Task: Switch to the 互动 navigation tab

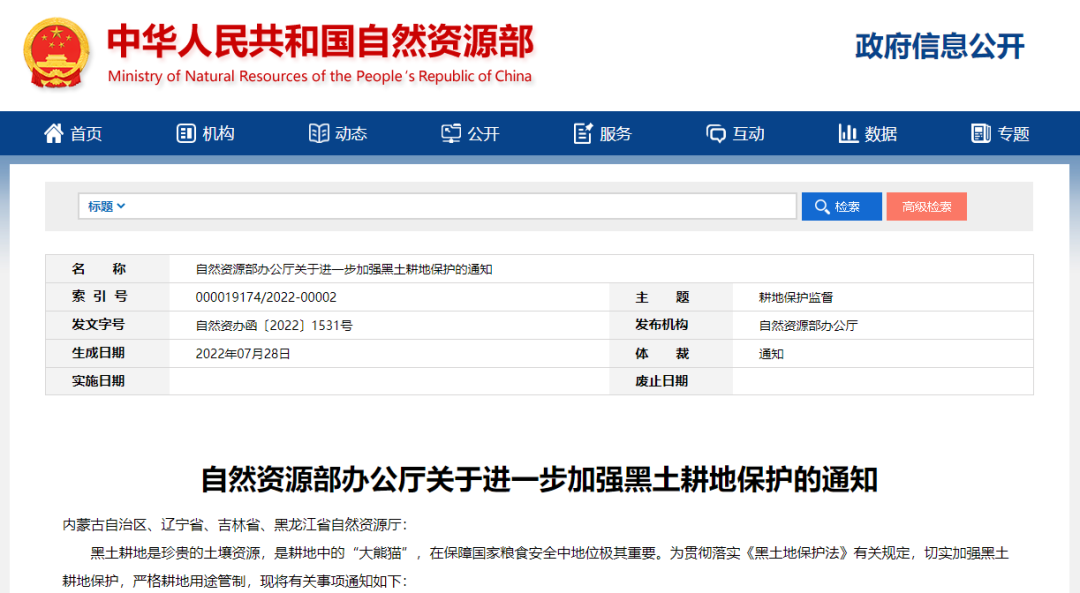Action: point(734,133)
